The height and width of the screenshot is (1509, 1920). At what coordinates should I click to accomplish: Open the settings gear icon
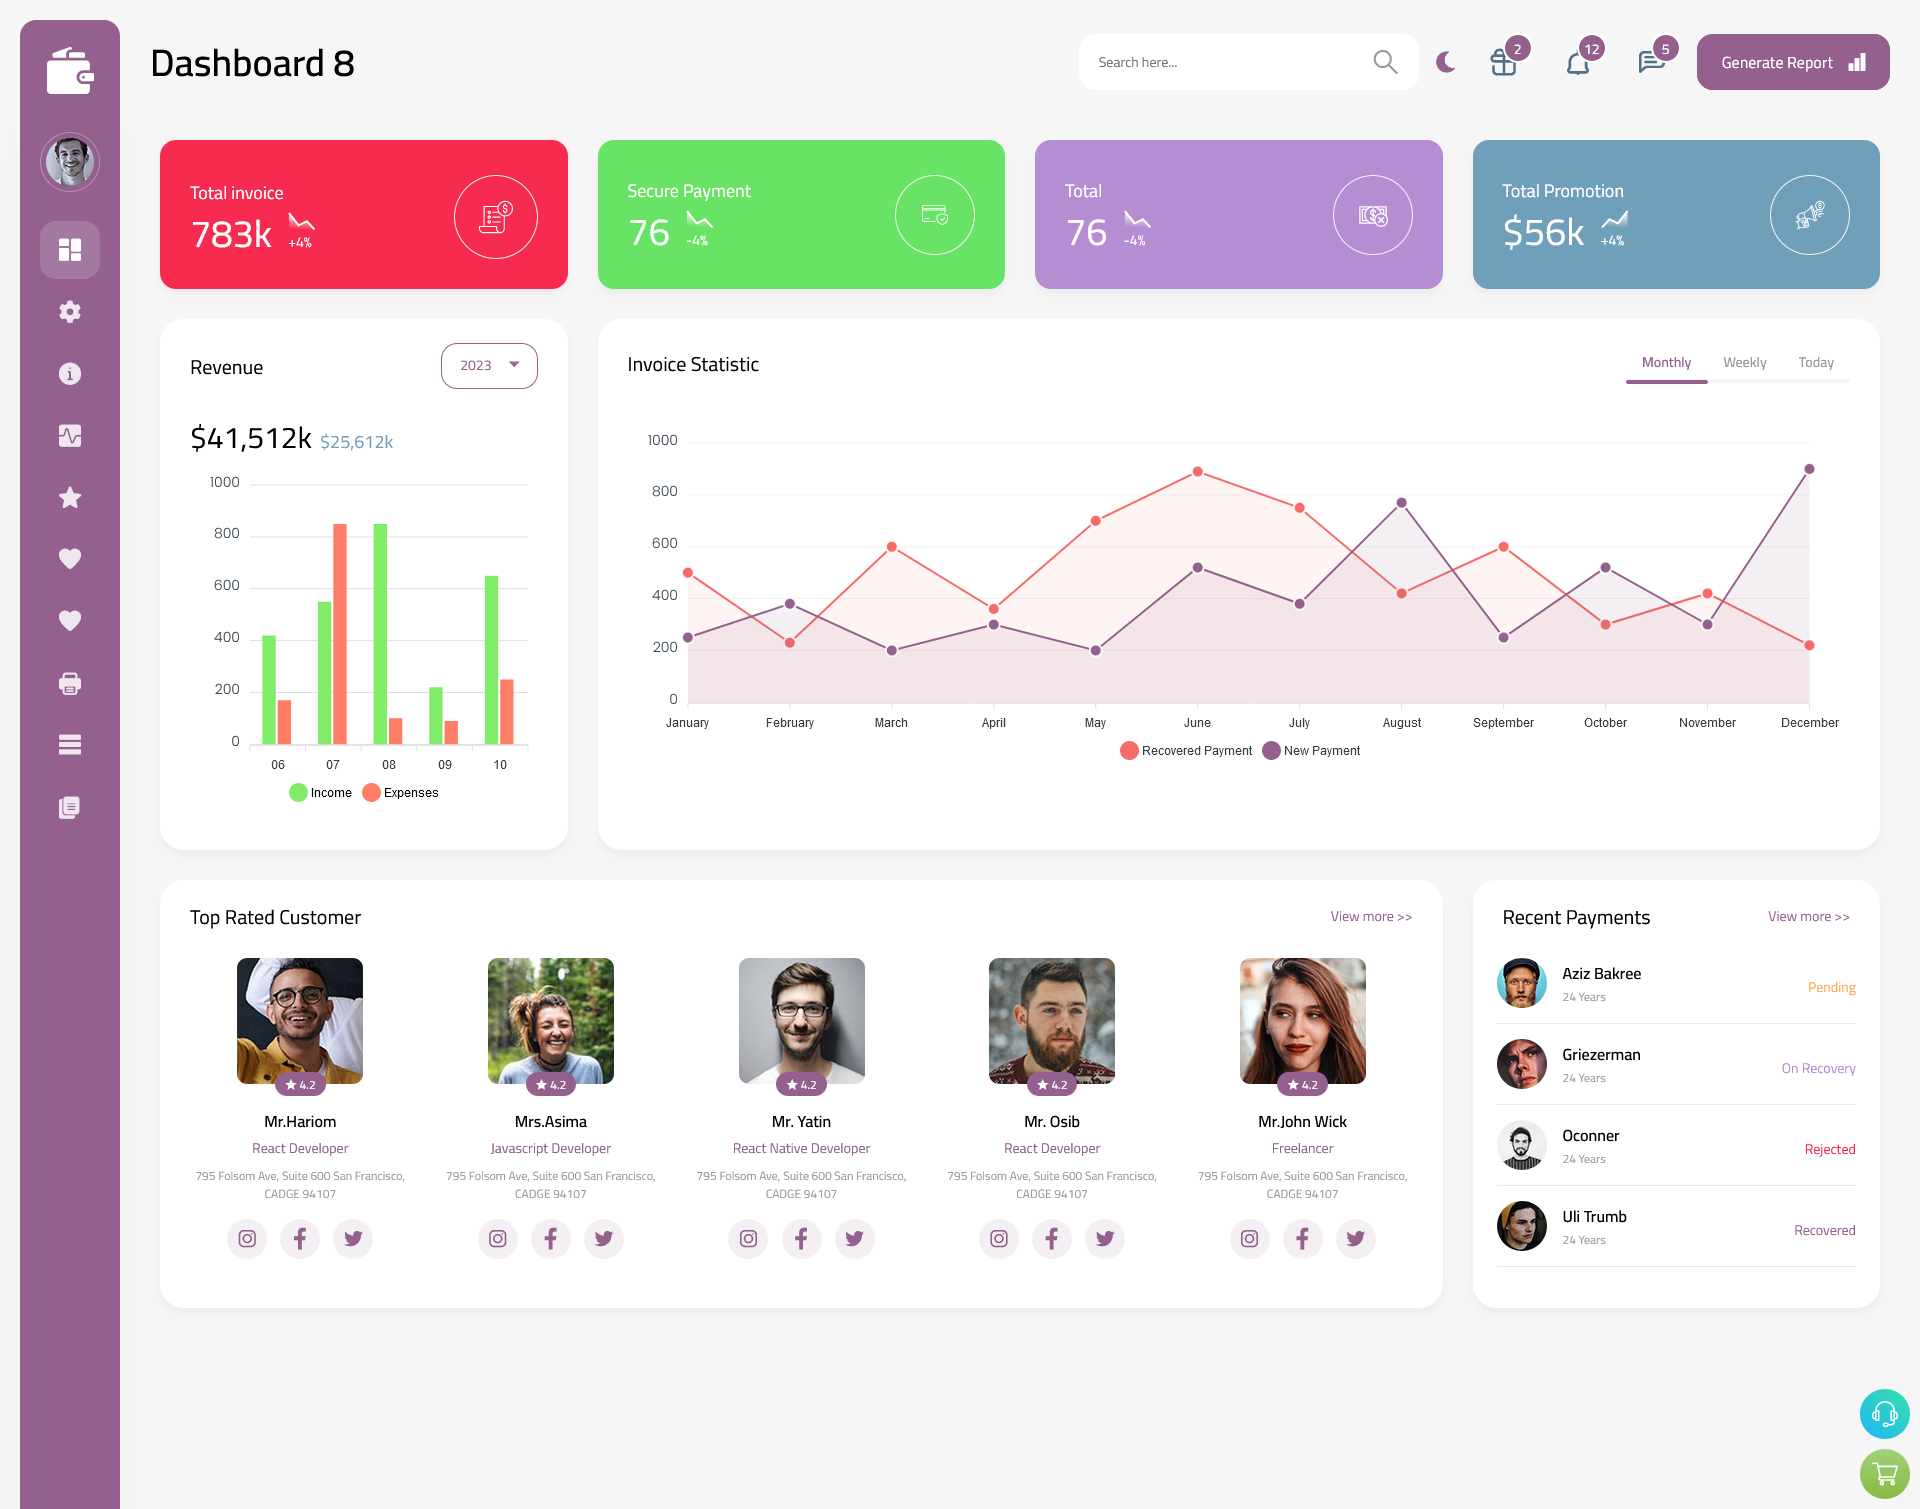(x=70, y=312)
